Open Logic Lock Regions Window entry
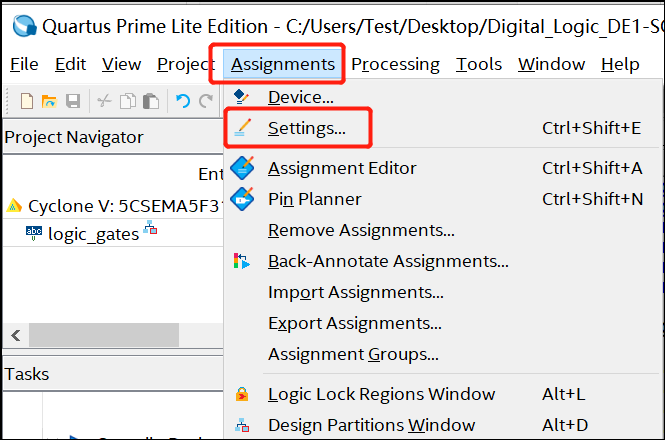This screenshot has width=665, height=440. click(443, 394)
